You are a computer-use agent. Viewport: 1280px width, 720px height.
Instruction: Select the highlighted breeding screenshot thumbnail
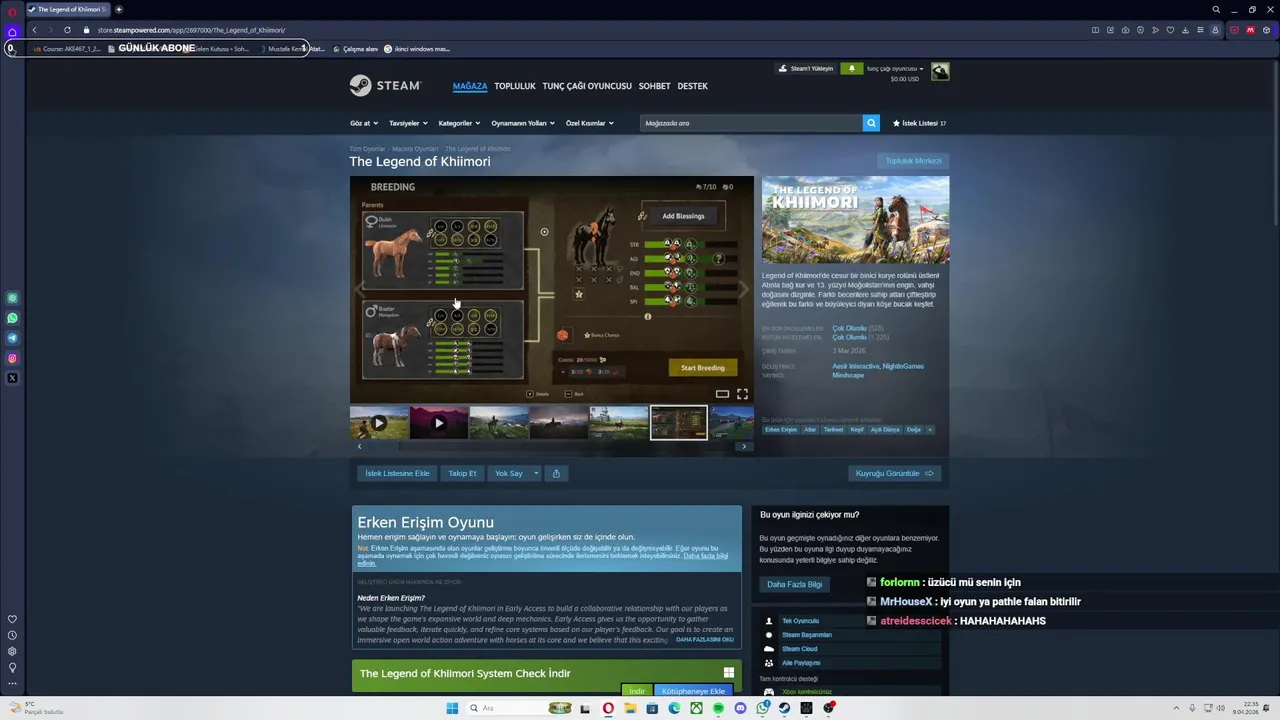pos(679,423)
